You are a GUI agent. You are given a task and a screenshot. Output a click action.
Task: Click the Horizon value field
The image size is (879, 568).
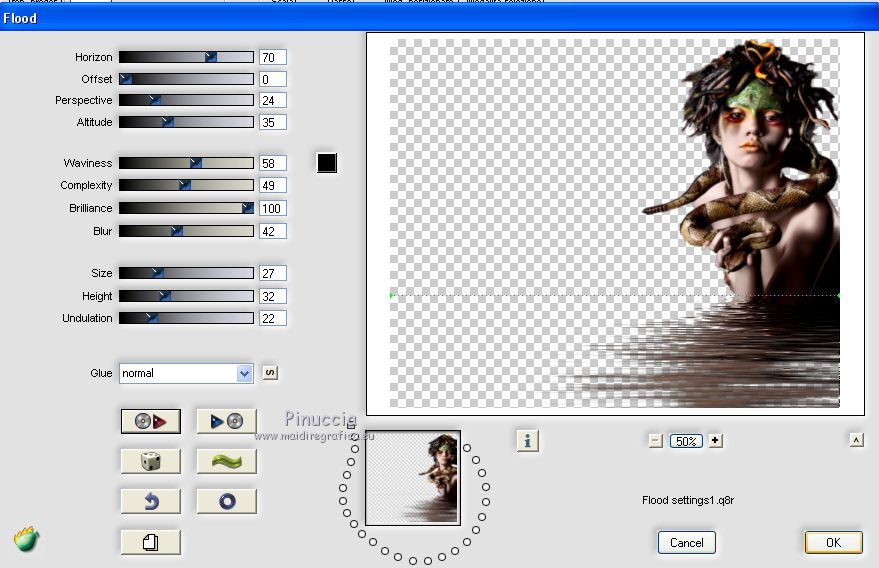tap(273, 57)
